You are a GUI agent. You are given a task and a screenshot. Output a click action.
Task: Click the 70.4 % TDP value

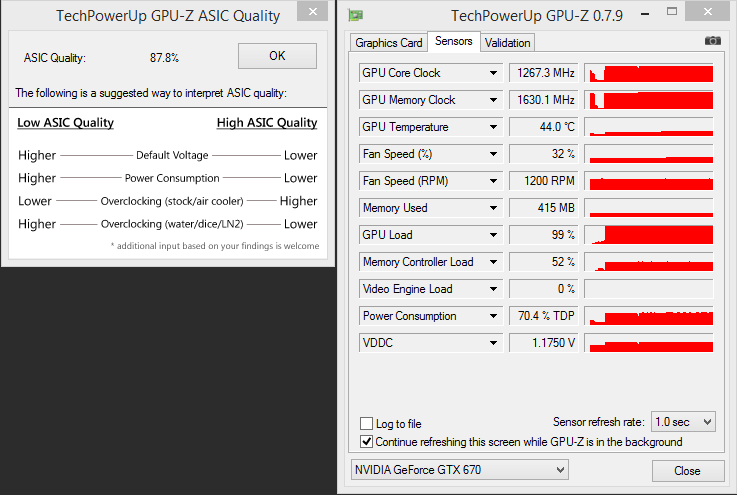coord(544,316)
